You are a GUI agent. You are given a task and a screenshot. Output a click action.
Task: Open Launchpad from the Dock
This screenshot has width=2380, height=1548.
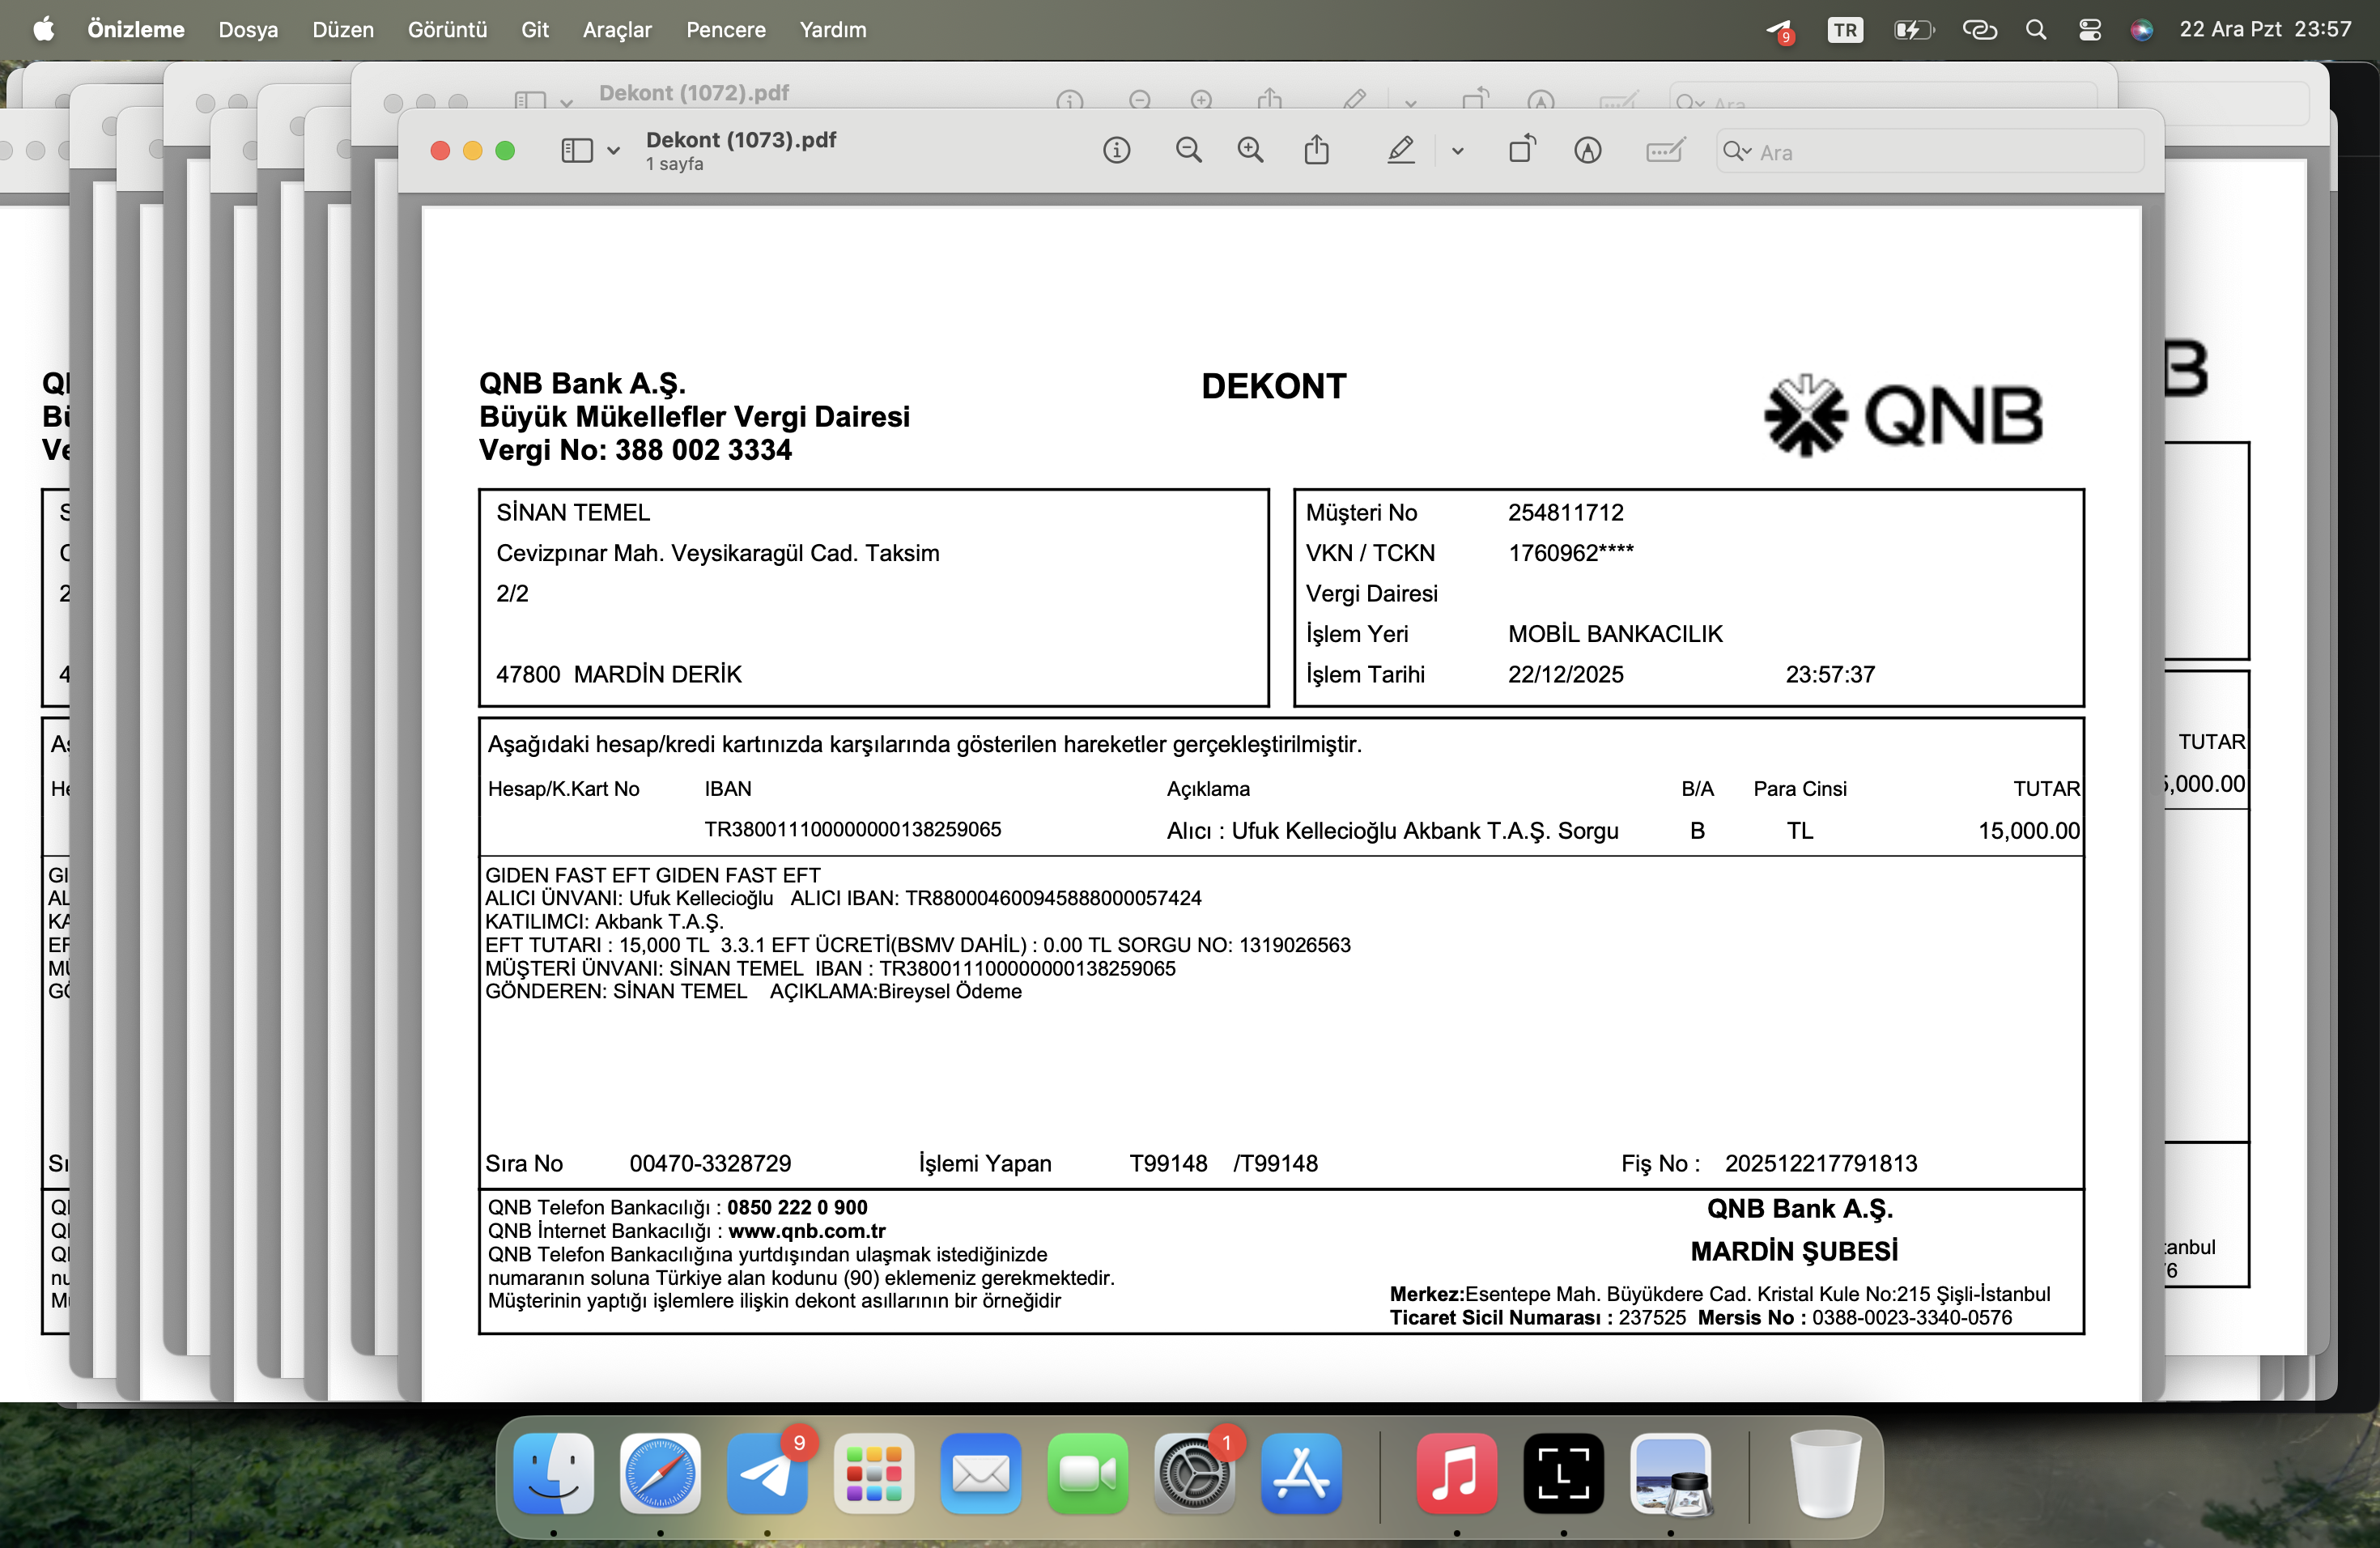point(874,1473)
